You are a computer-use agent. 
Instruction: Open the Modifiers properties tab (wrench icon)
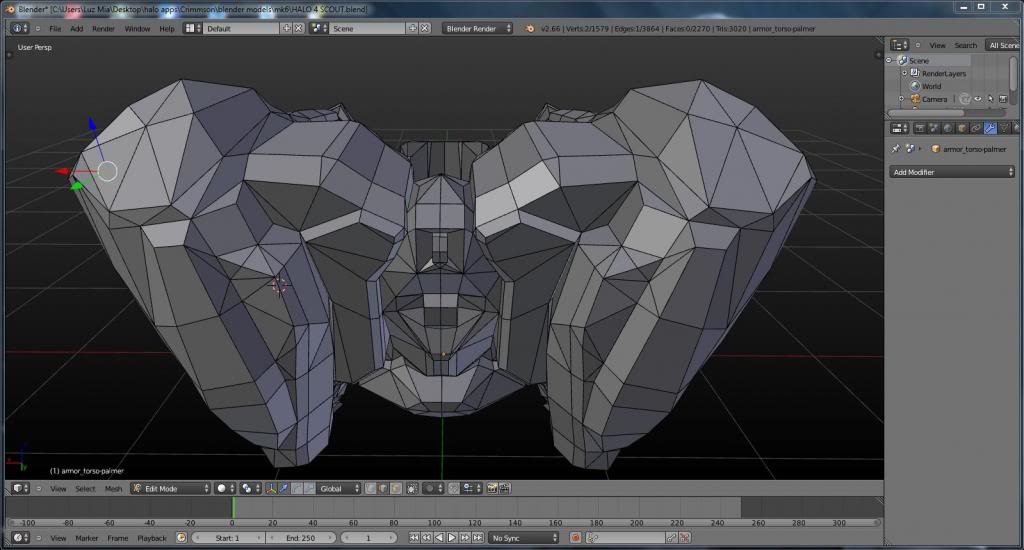(990, 128)
